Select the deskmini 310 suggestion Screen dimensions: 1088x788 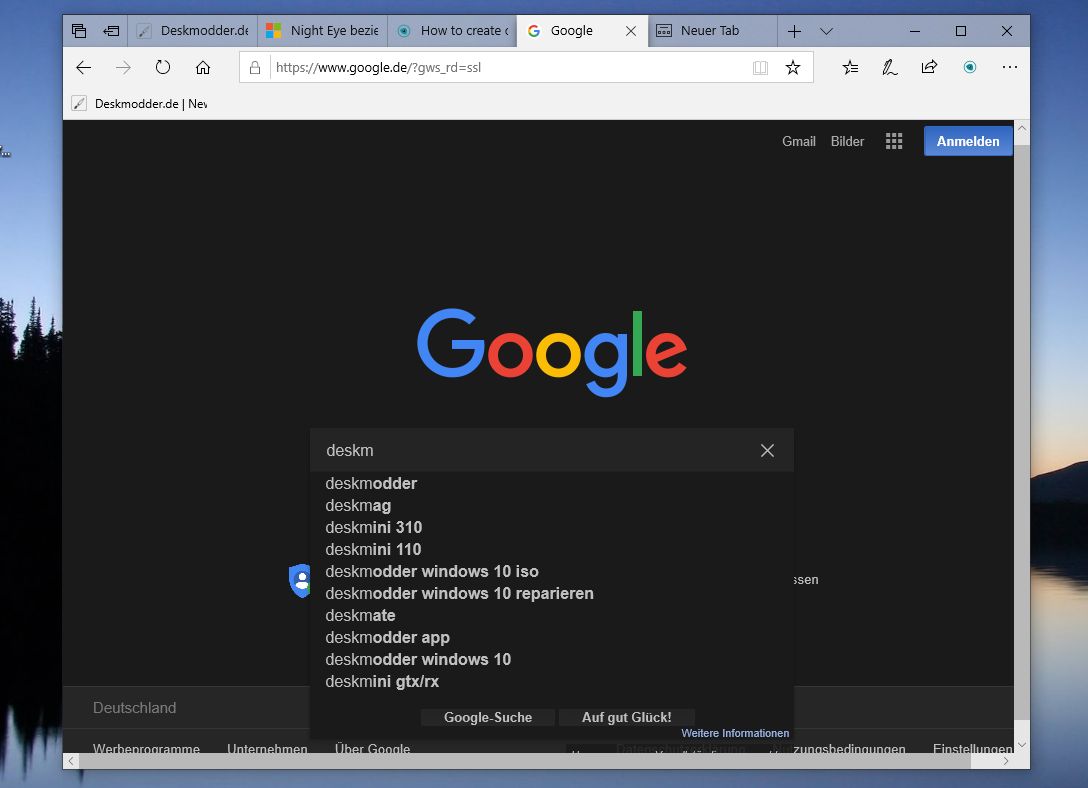(552, 528)
